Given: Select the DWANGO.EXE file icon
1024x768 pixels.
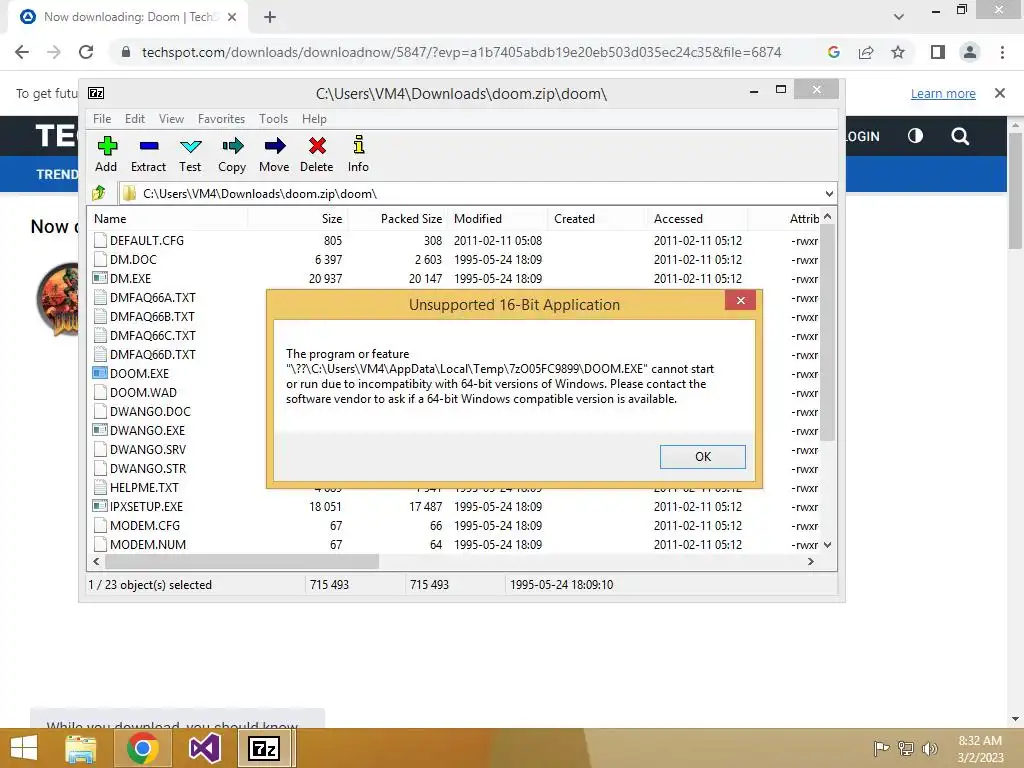Looking at the screenshot, I should click(x=99, y=430).
